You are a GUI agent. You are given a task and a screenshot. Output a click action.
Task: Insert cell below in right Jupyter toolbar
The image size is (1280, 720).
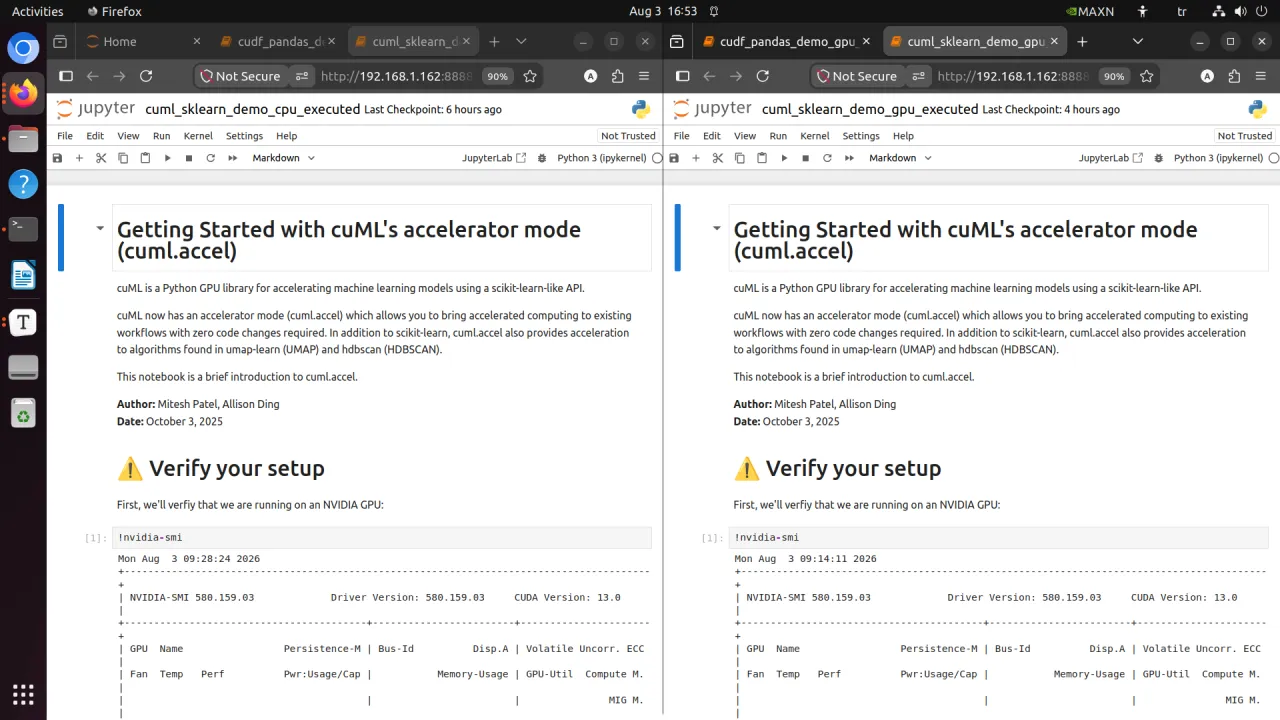pyautogui.click(x=696, y=158)
